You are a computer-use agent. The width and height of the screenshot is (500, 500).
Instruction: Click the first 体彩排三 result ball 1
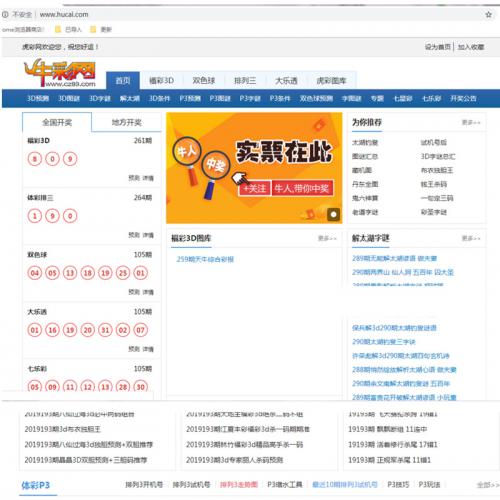35,216
